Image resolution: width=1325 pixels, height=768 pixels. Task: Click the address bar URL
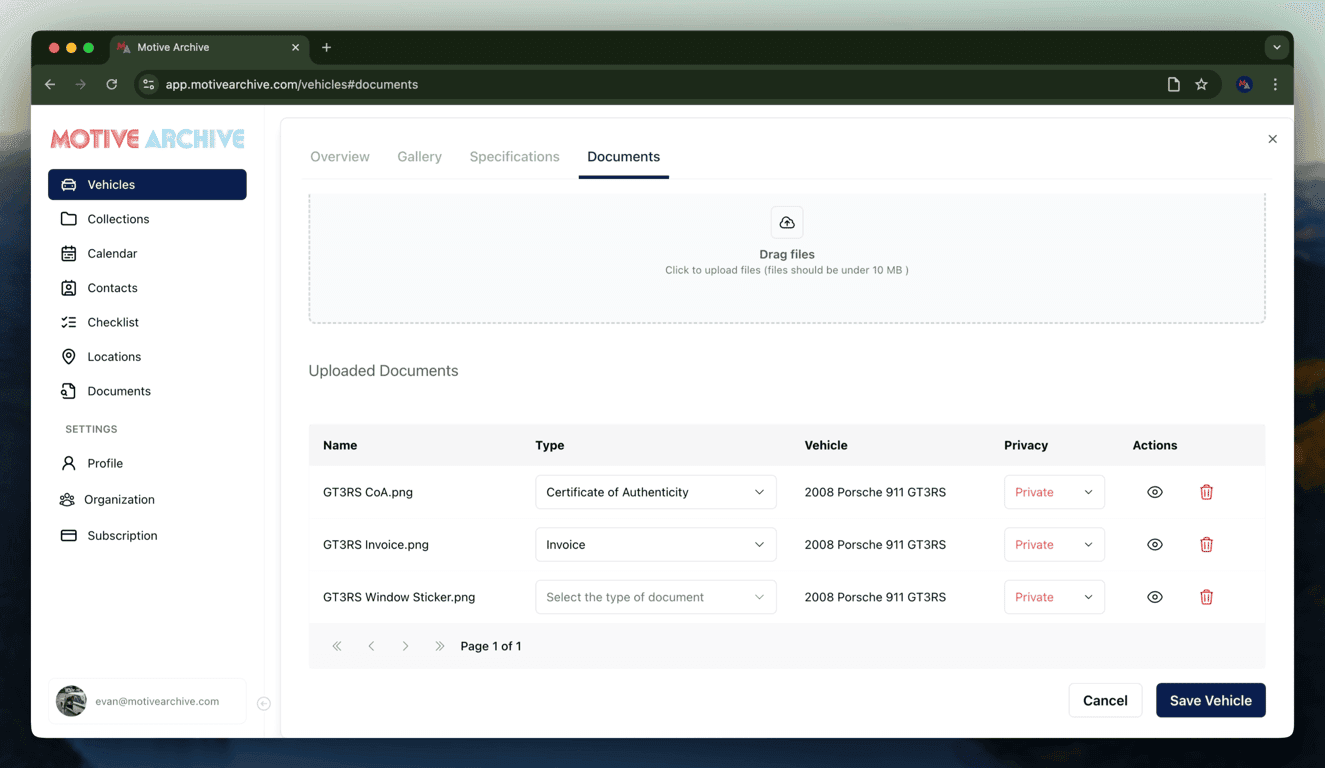pos(292,85)
